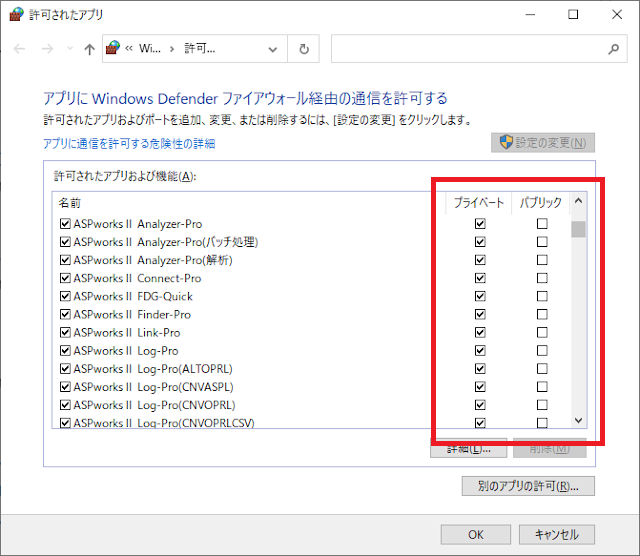Click the Forward arrow navigation icon
This screenshot has width=640, height=556.
(x=48, y=49)
